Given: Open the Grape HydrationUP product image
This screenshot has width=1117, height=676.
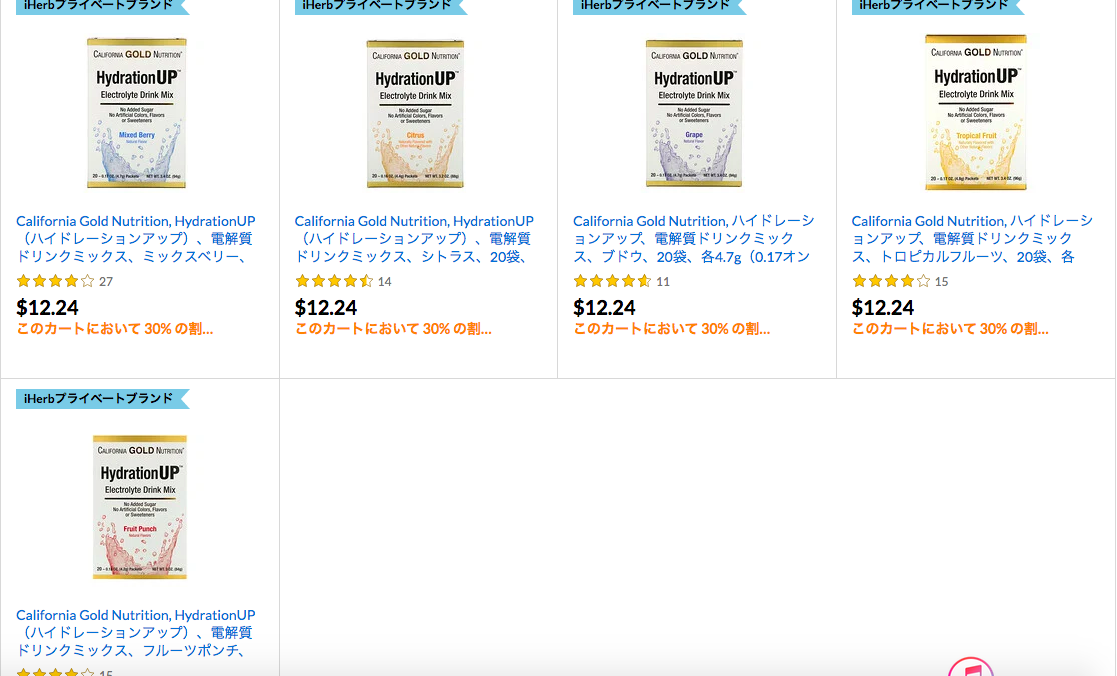Looking at the screenshot, I should tap(694, 113).
